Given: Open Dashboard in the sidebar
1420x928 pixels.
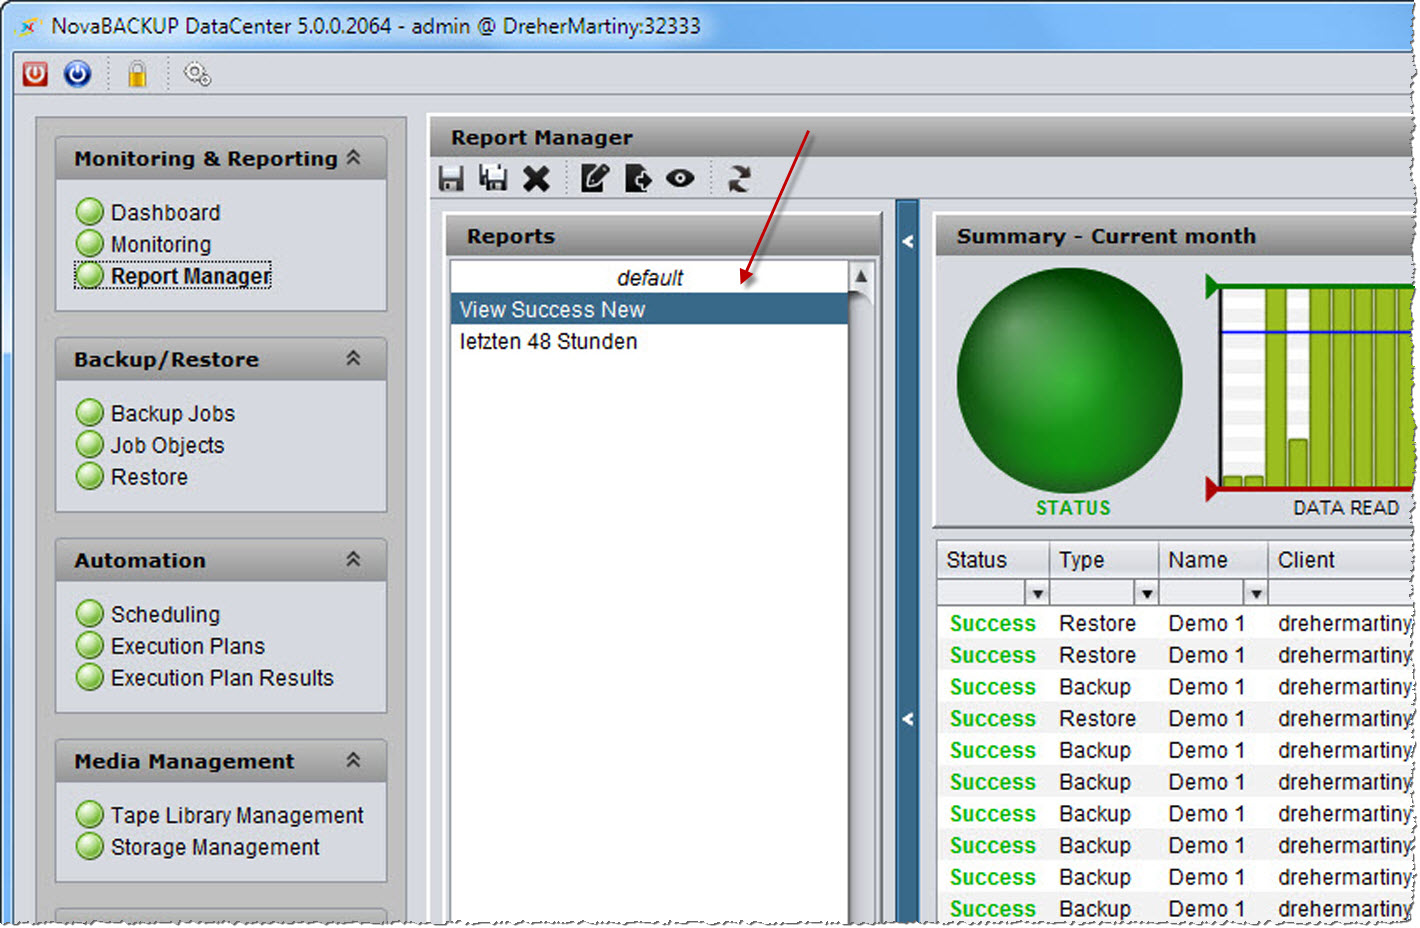Looking at the screenshot, I should point(166,213).
